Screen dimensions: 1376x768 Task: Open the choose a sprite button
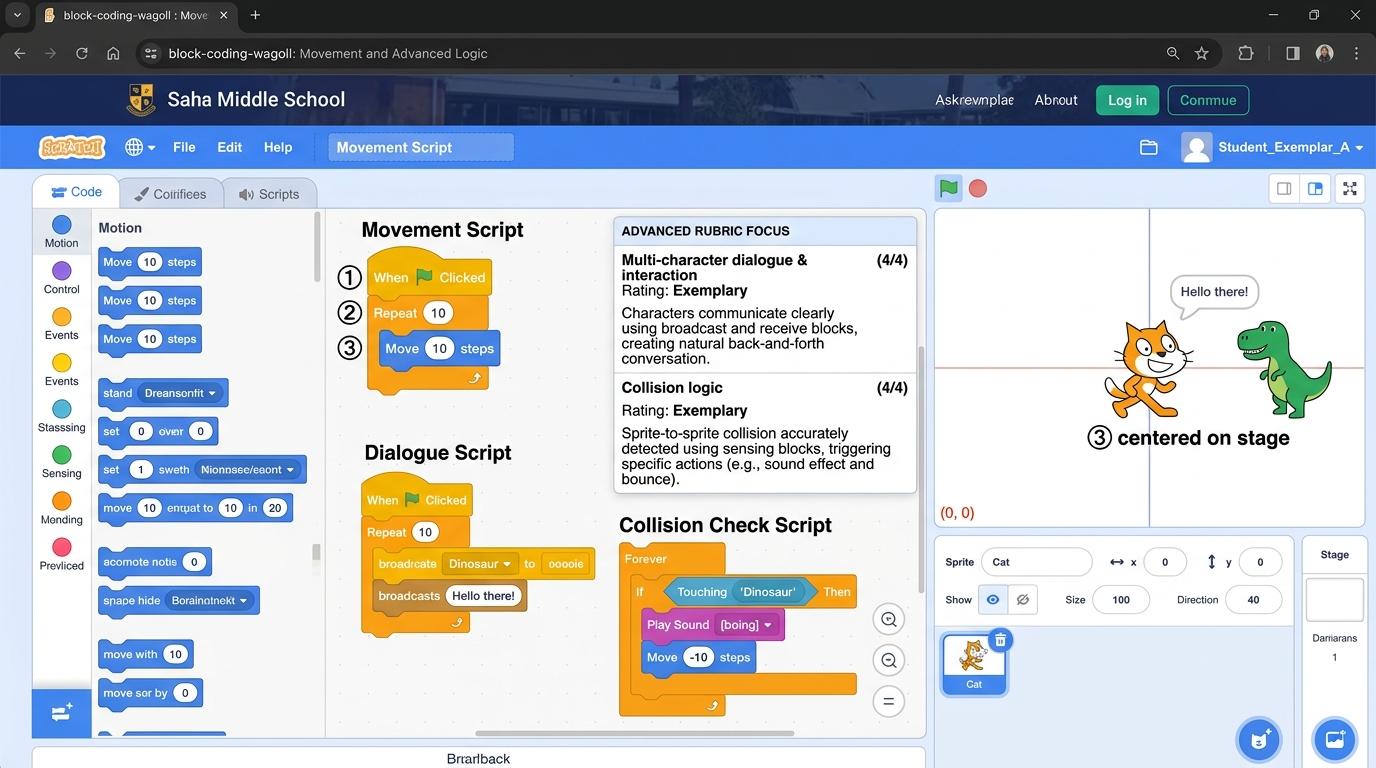coord(1258,740)
